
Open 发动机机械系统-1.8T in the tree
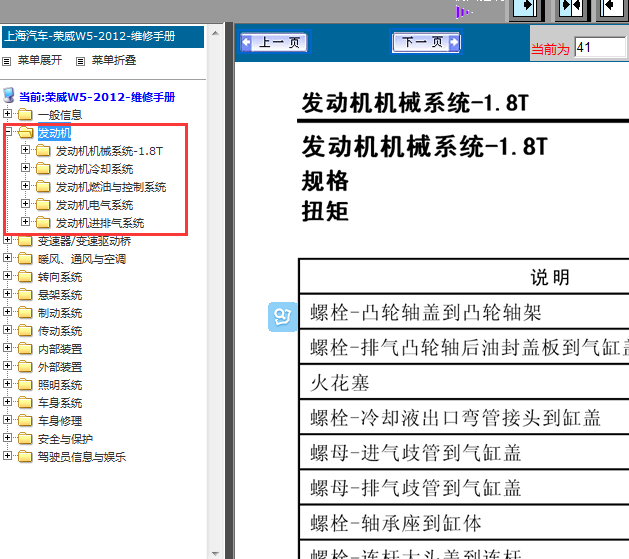[109, 151]
